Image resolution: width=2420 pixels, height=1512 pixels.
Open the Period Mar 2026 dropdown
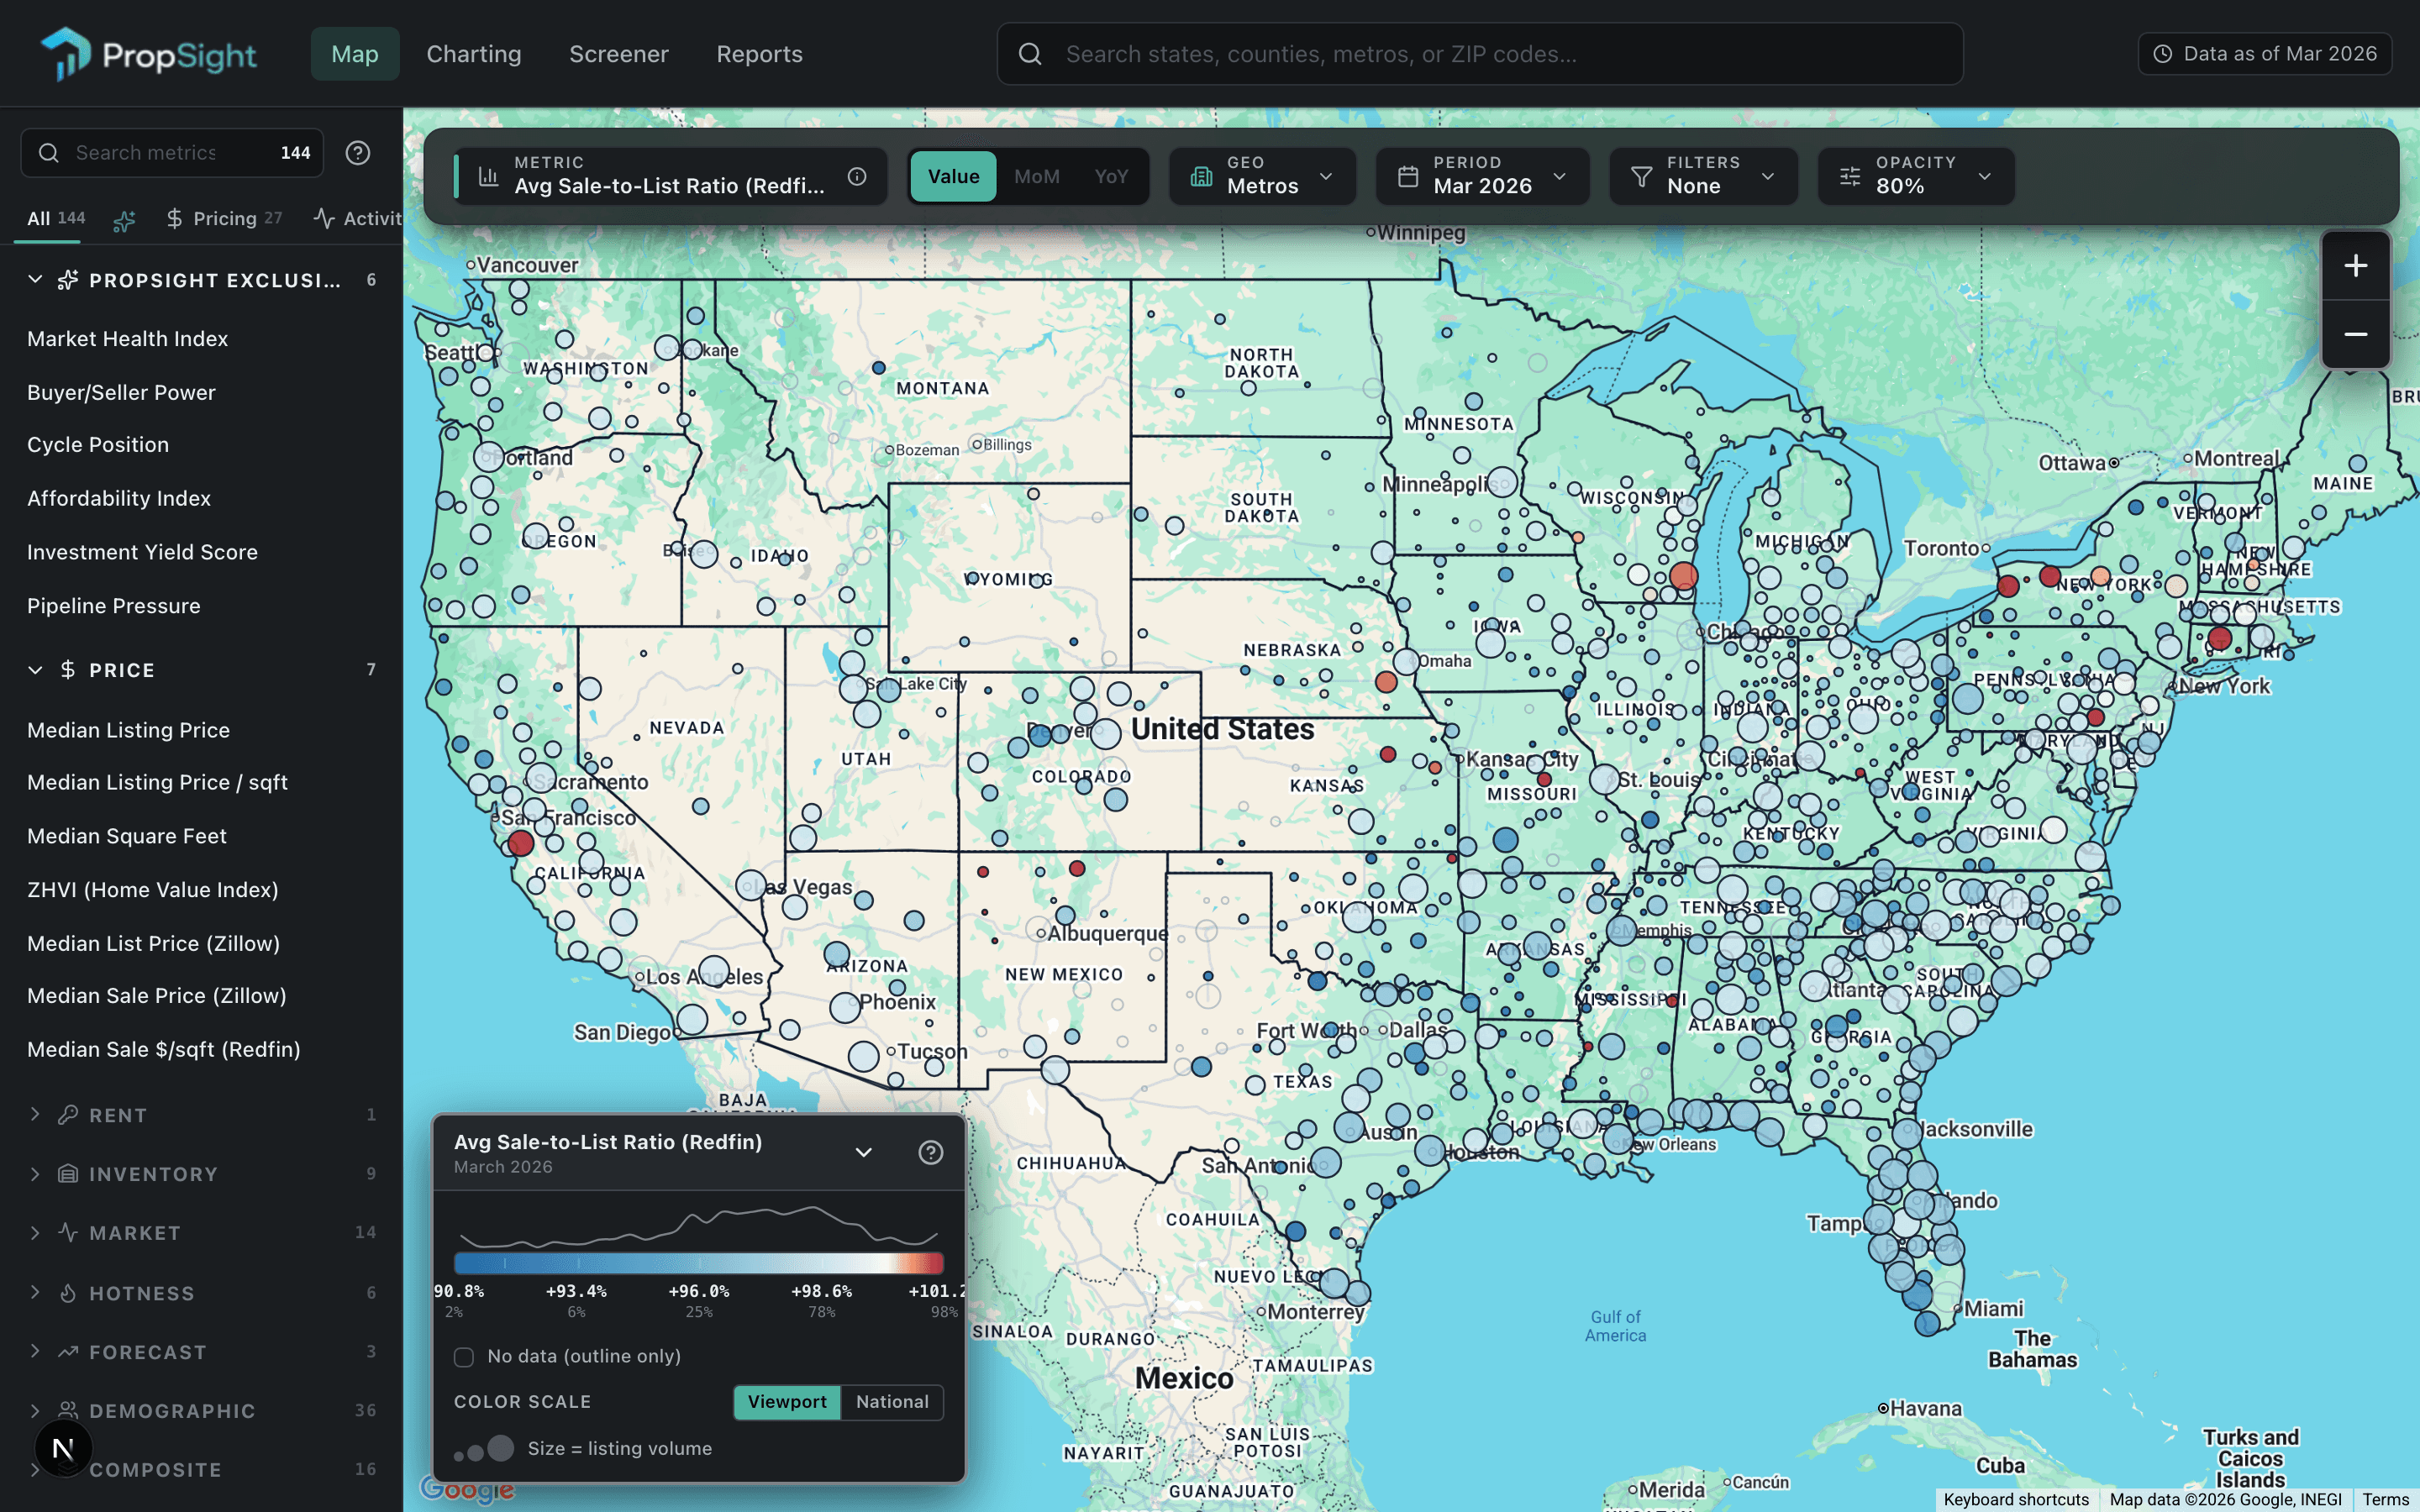click(x=1482, y=176)
